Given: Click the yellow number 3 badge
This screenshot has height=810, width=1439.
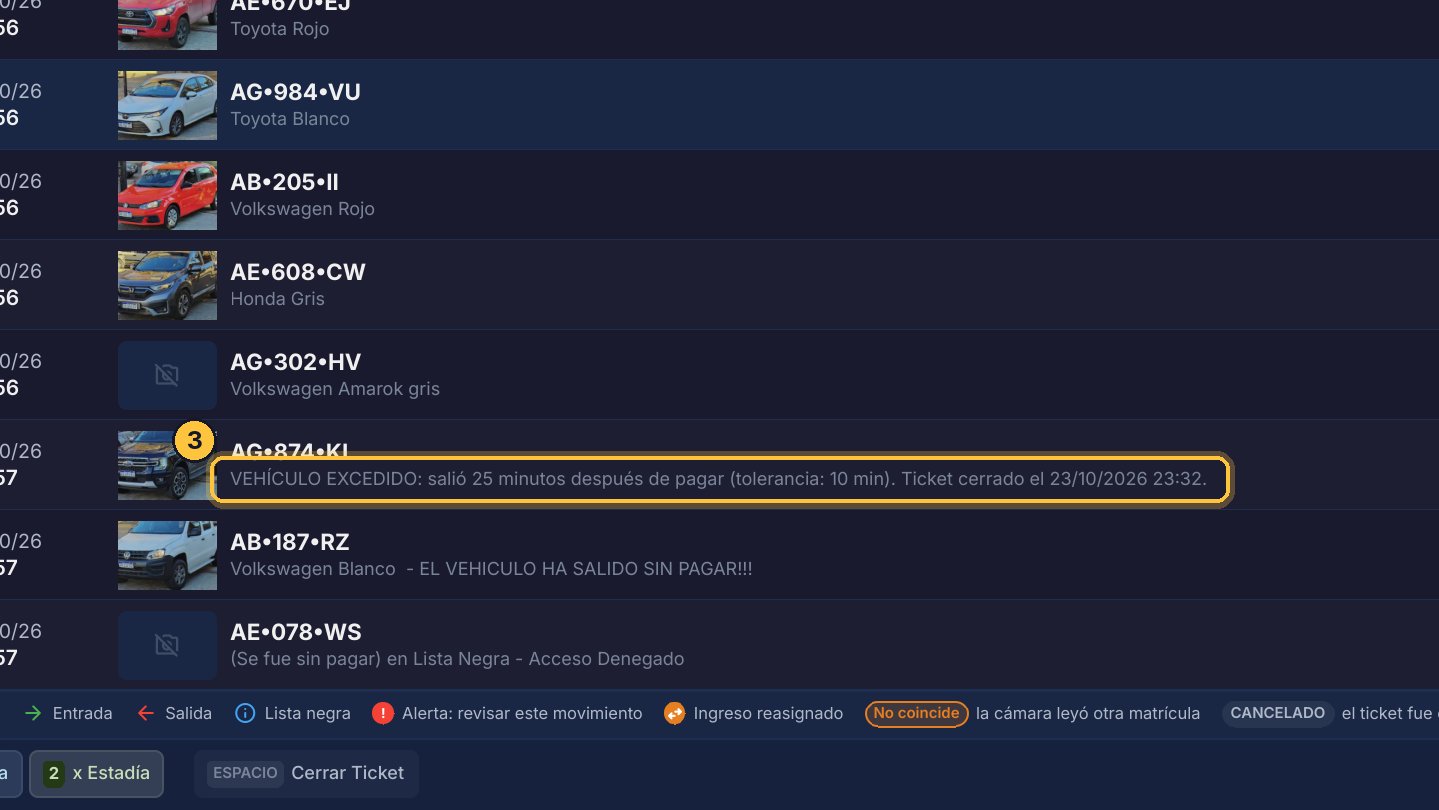Looking at the screenshot, I should (195, 440).
